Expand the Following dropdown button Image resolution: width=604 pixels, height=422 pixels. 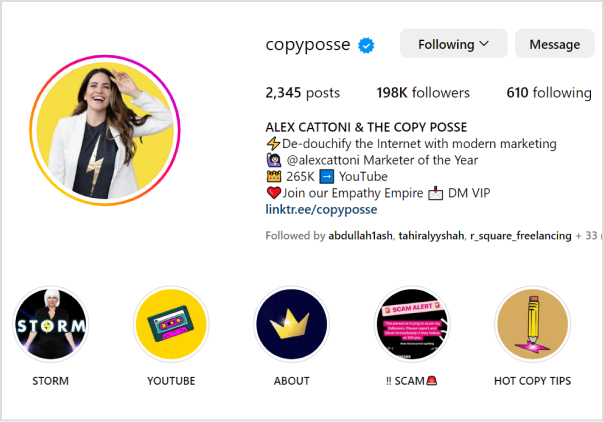(x=453, y=44)
